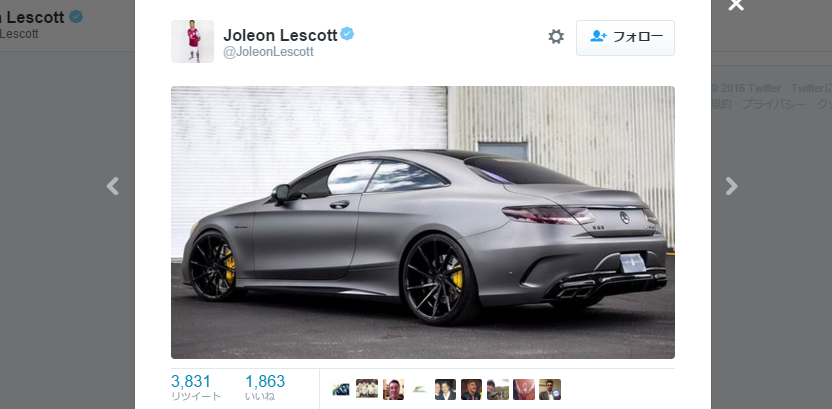View the 1,863 likes list
This screenshot has height=409, width=832.
point(265,387)
